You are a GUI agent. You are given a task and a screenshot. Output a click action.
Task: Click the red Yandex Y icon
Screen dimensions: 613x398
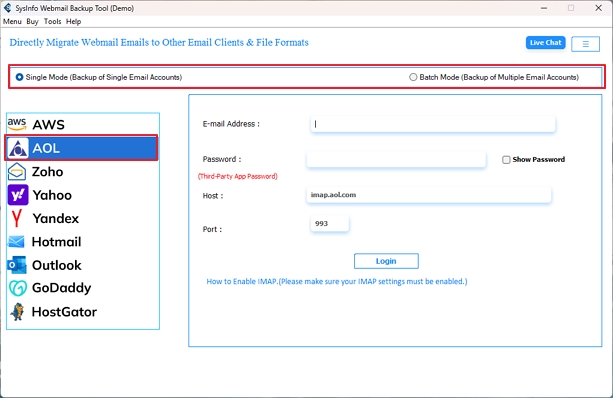pyautogui.click(x=16, y=218)
